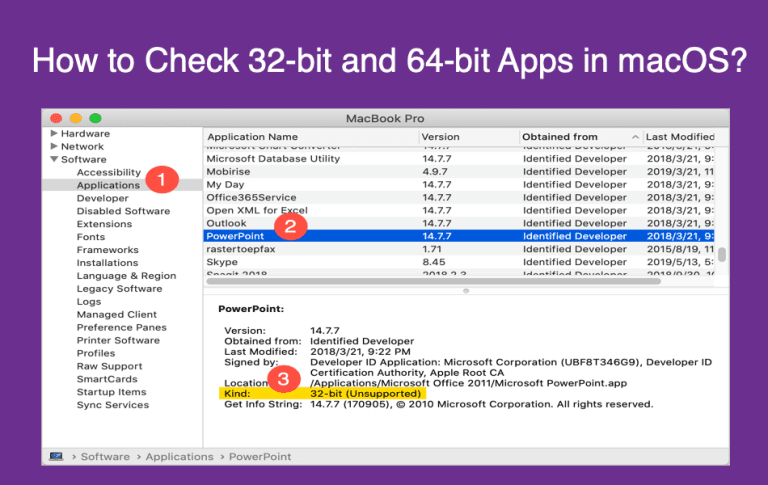Screen dimensions: 768x485
Task: Sort by Last Modified column header
Action: 679,137
